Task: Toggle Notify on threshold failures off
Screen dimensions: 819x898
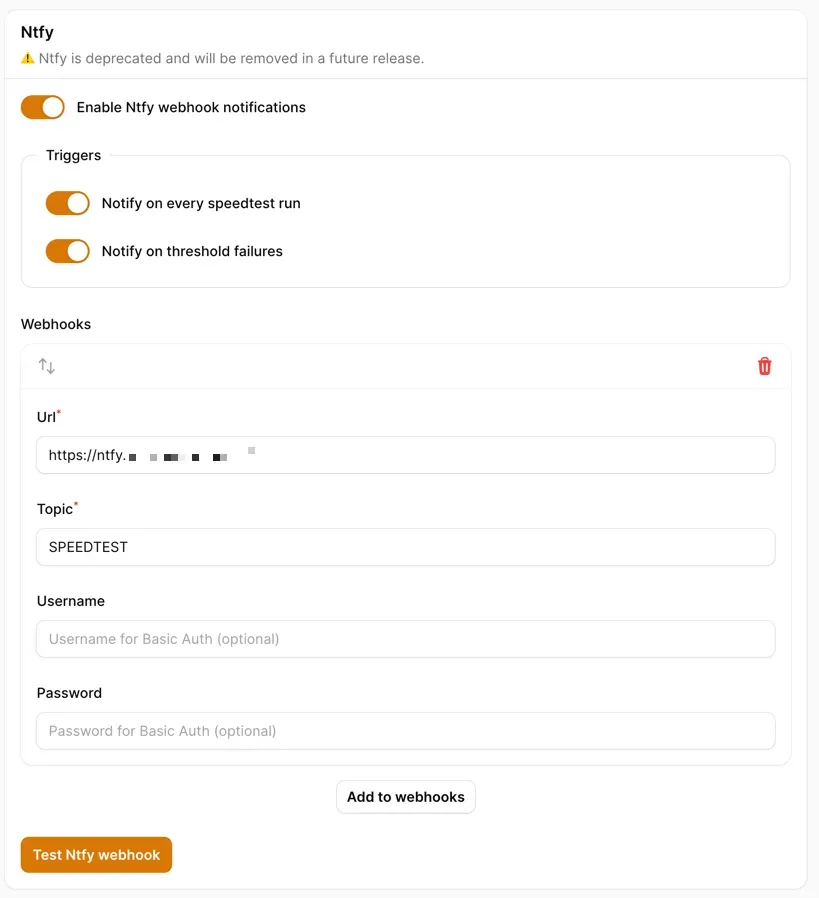Action: point(67,251)
